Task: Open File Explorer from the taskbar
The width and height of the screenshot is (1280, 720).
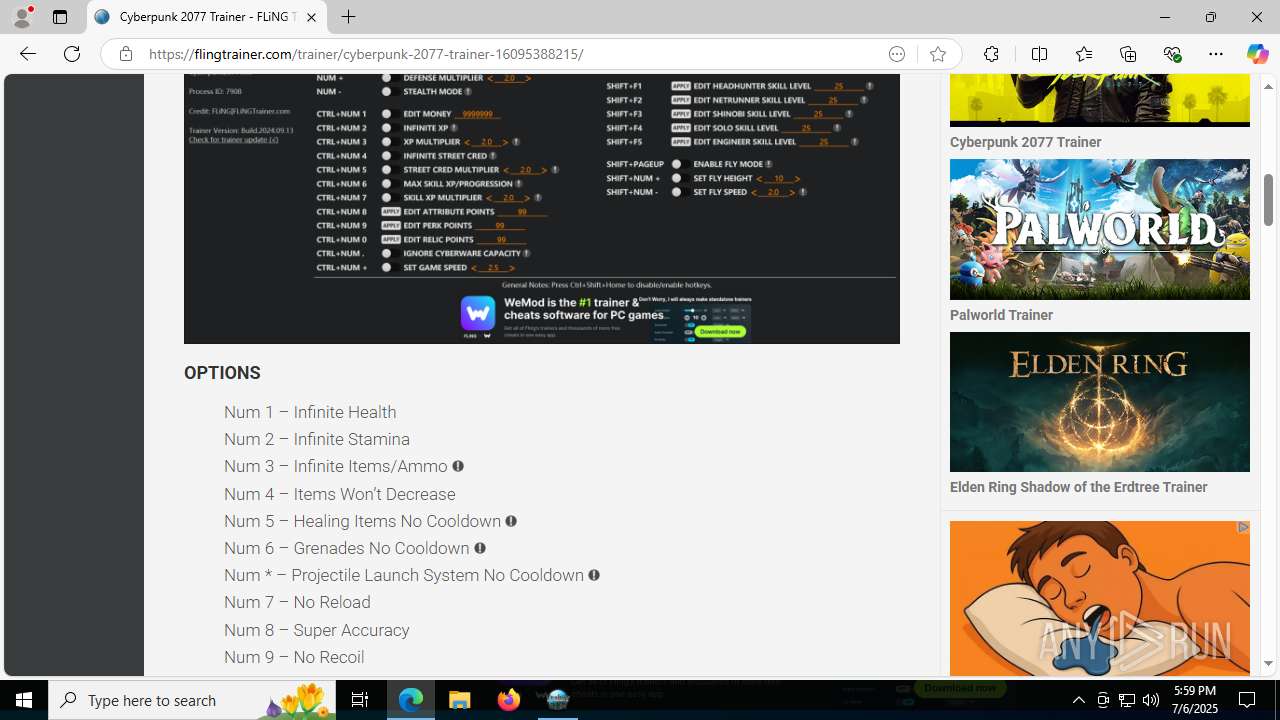Action: pos(460,700)
